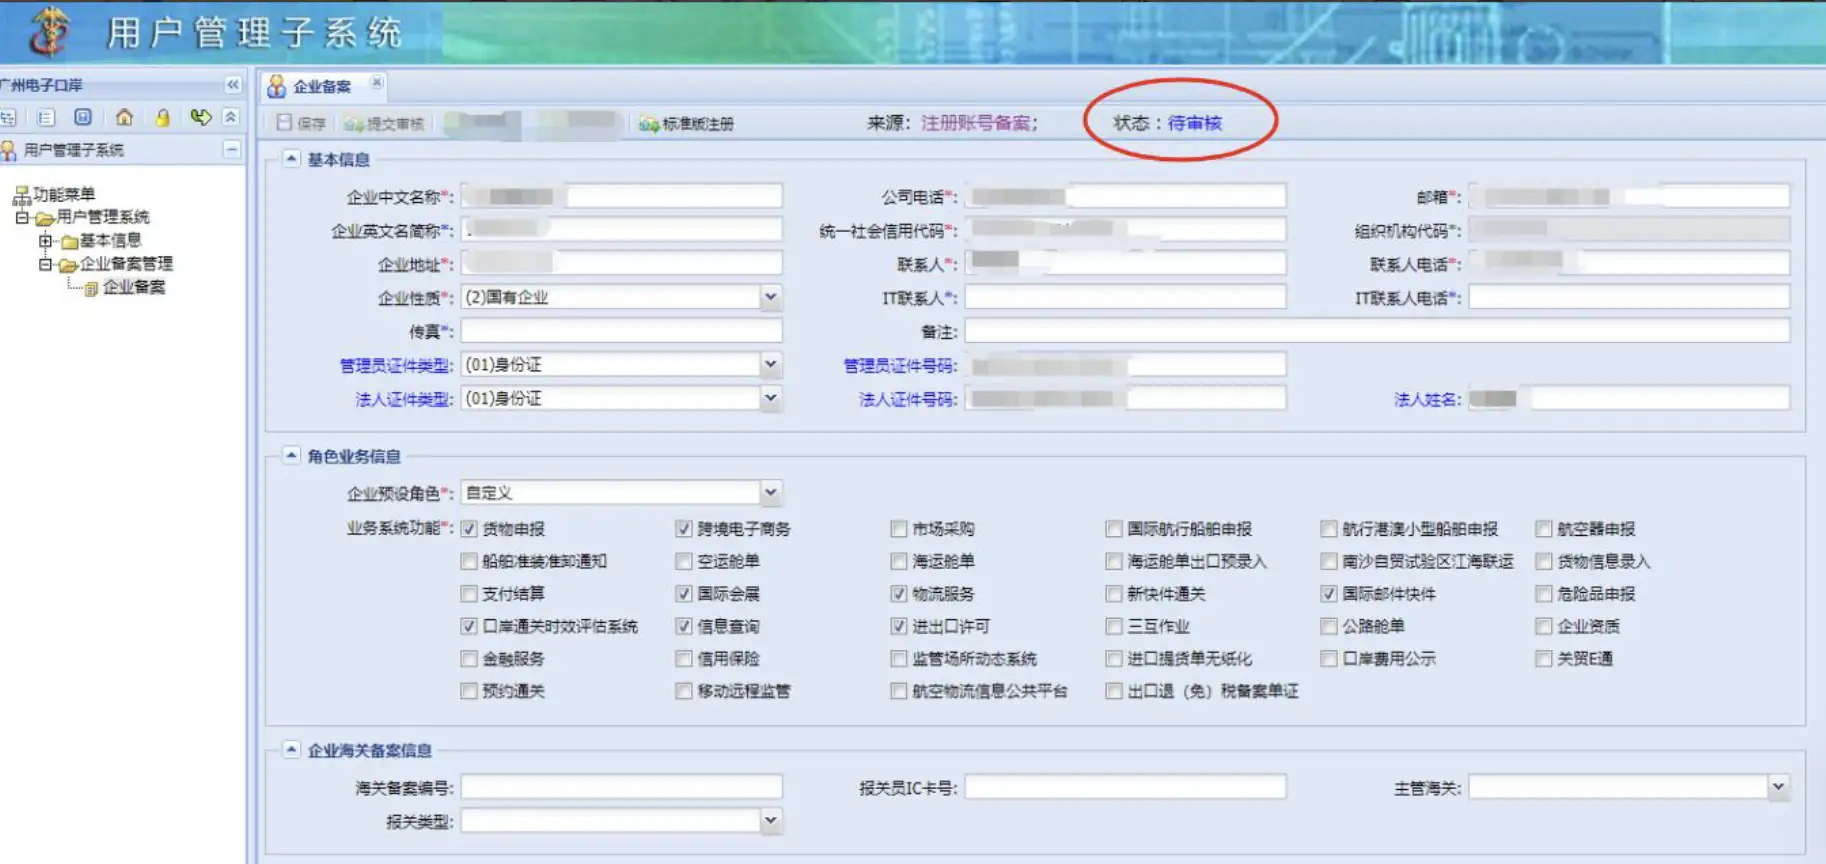Click the green arrow logout icon
The width and height of the screenshot is (1826, 864).
tap(201, 117)
